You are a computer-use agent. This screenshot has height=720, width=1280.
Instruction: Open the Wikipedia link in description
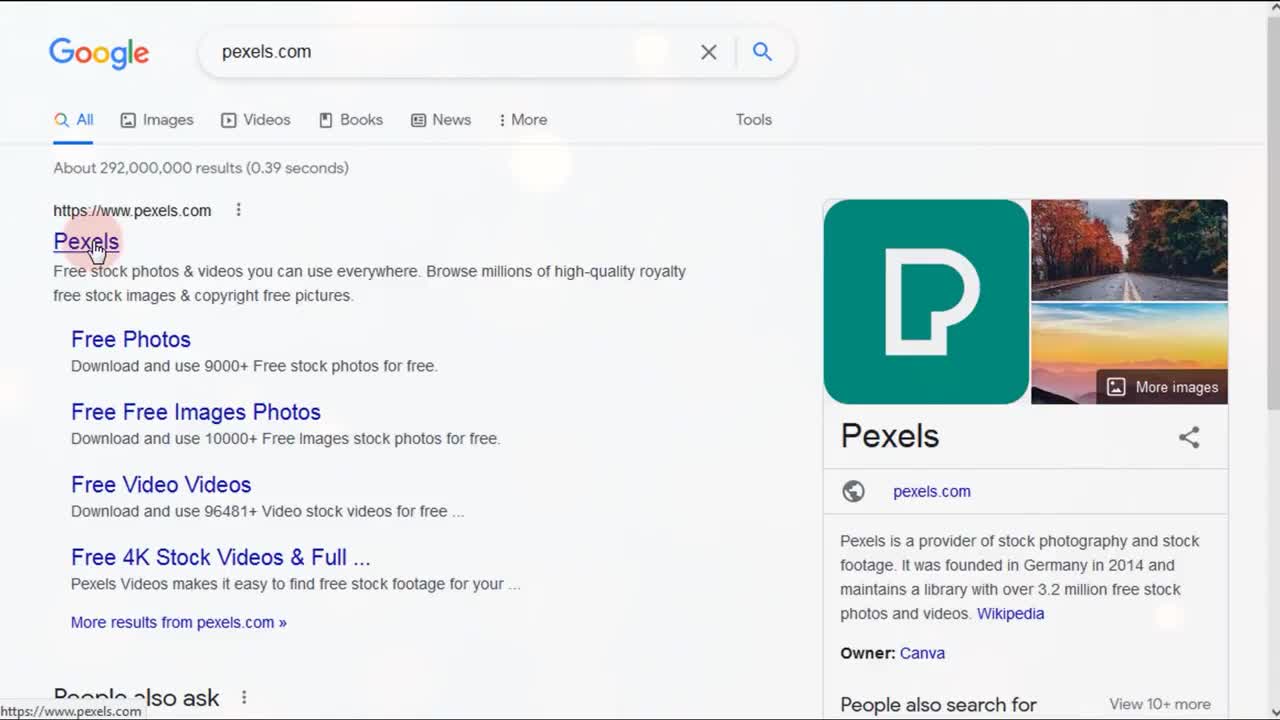[1010, 614]
